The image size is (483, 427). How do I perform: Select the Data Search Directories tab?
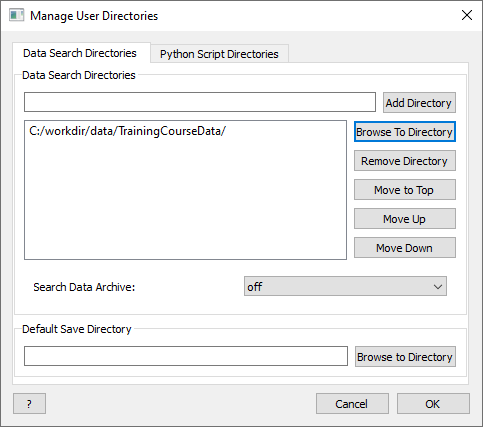pyautogui.click(x=80, y=53)
